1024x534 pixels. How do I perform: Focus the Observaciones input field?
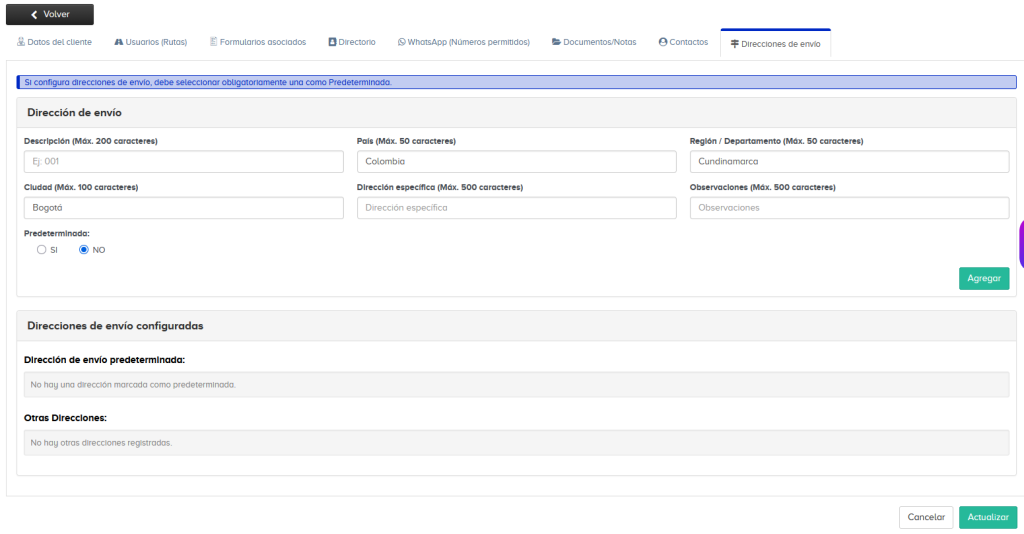click(850, 208)
